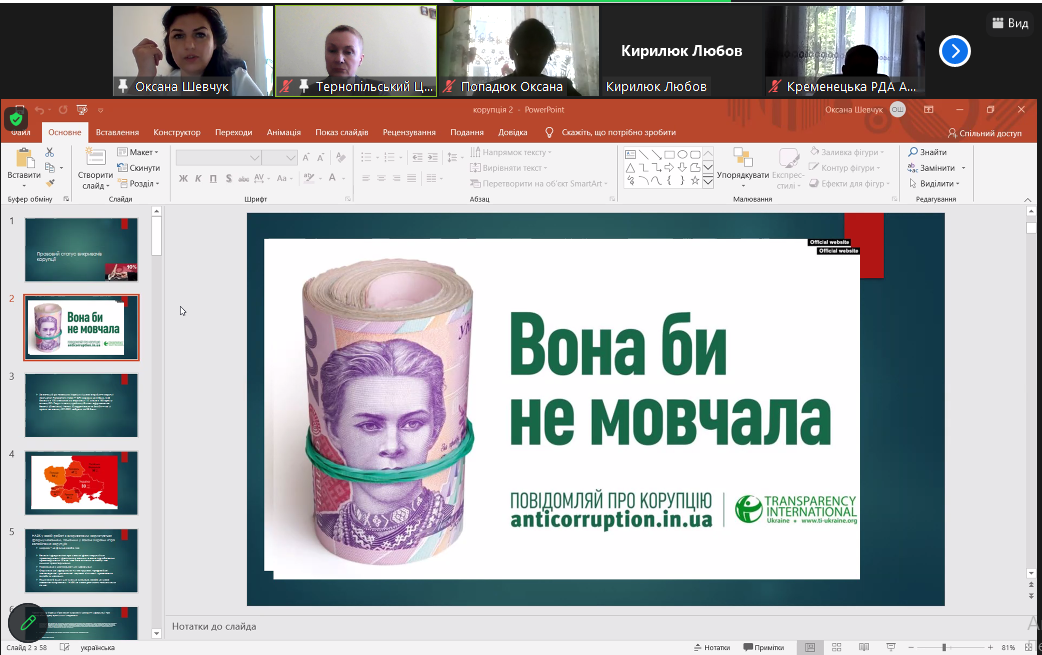
Task: Open the Макет layout dropdown
Action: coord(138,152)
